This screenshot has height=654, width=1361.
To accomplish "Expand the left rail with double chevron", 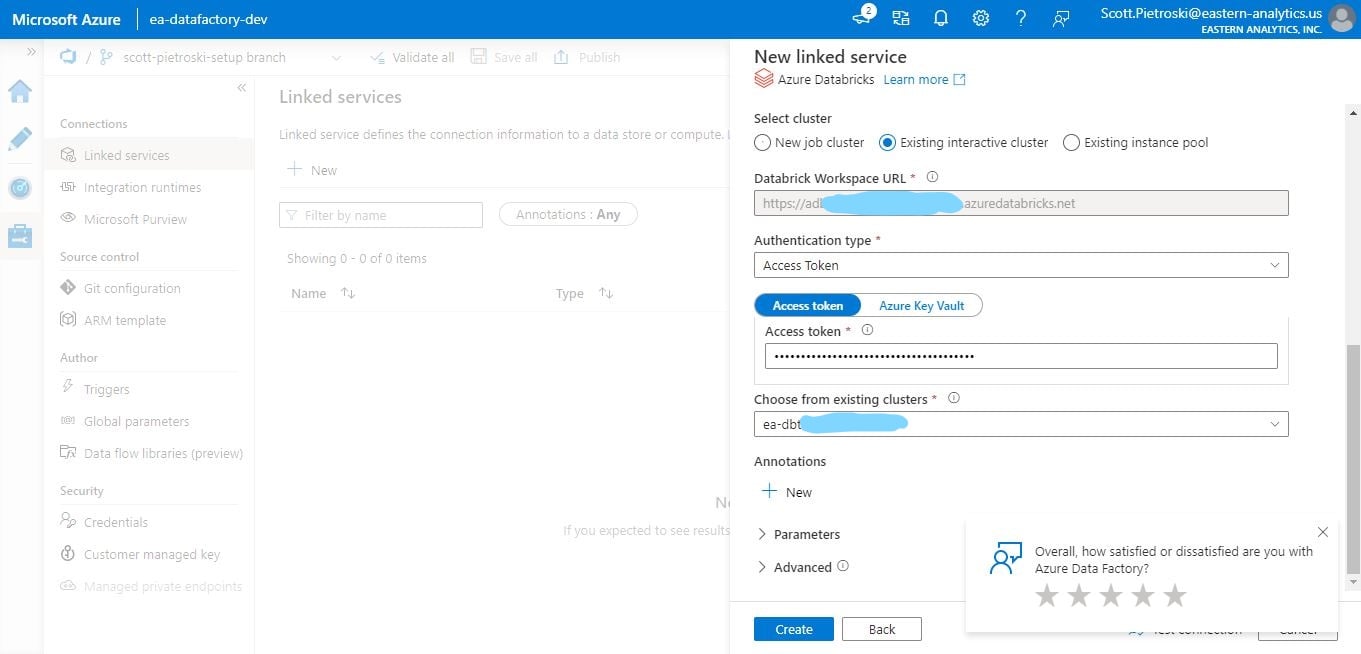I will (32, 52).
